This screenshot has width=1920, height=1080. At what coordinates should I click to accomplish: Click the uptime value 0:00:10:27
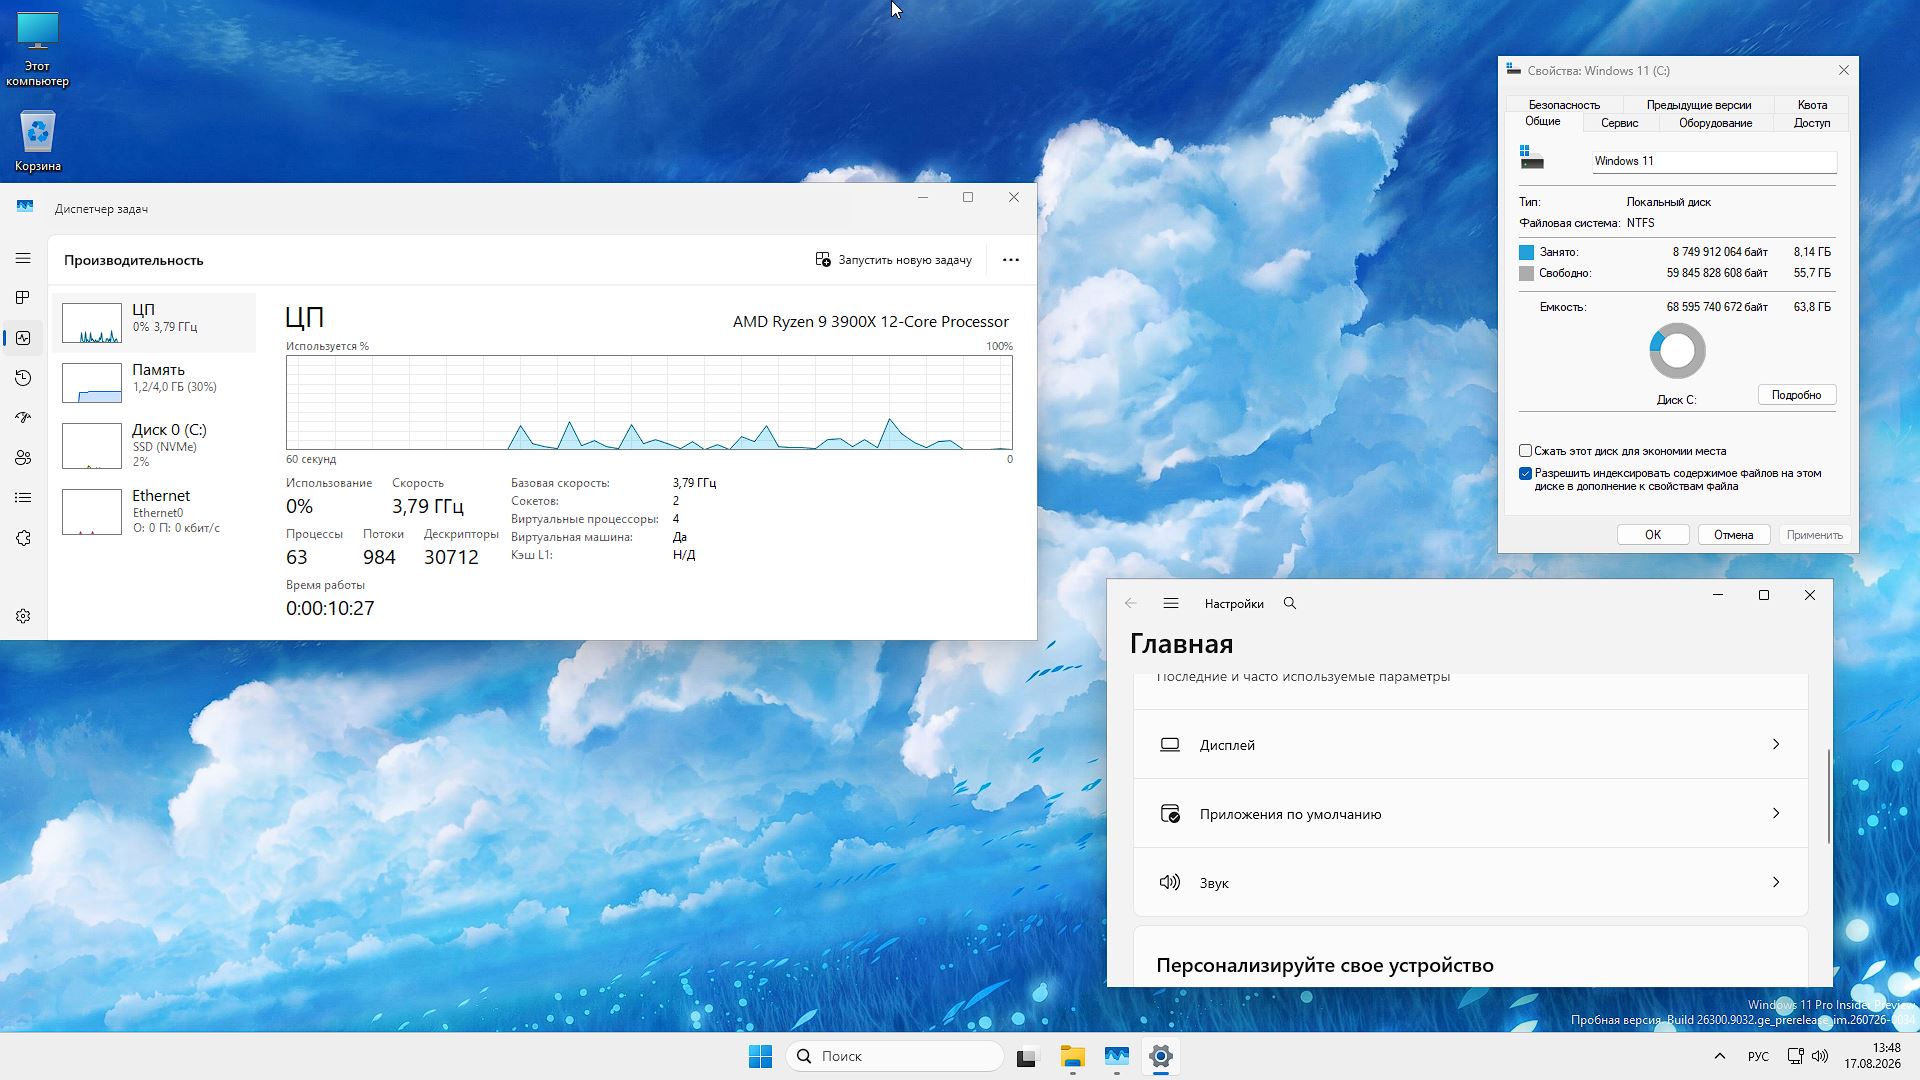pyautogui.click(x=330, y=608)
